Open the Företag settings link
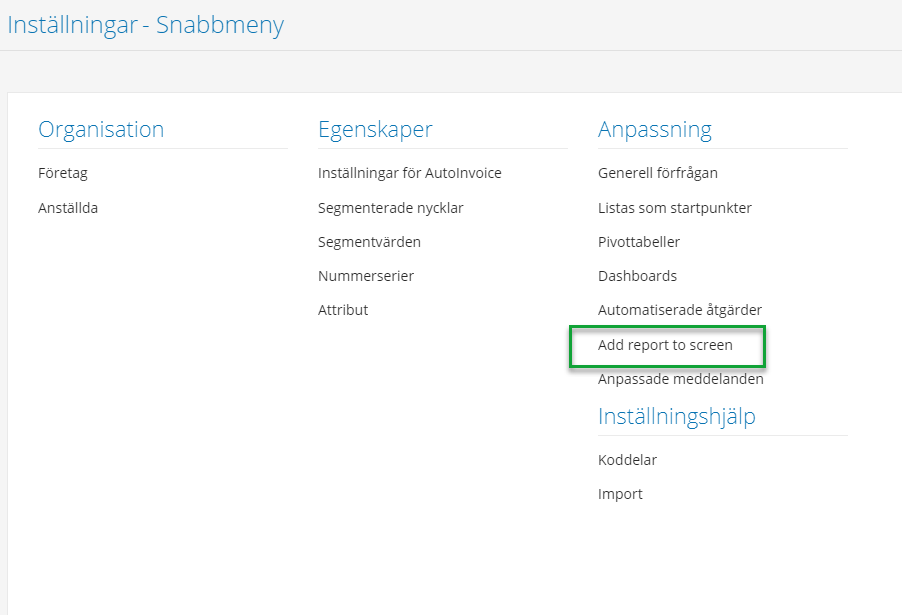 click(x=63, y=173)
